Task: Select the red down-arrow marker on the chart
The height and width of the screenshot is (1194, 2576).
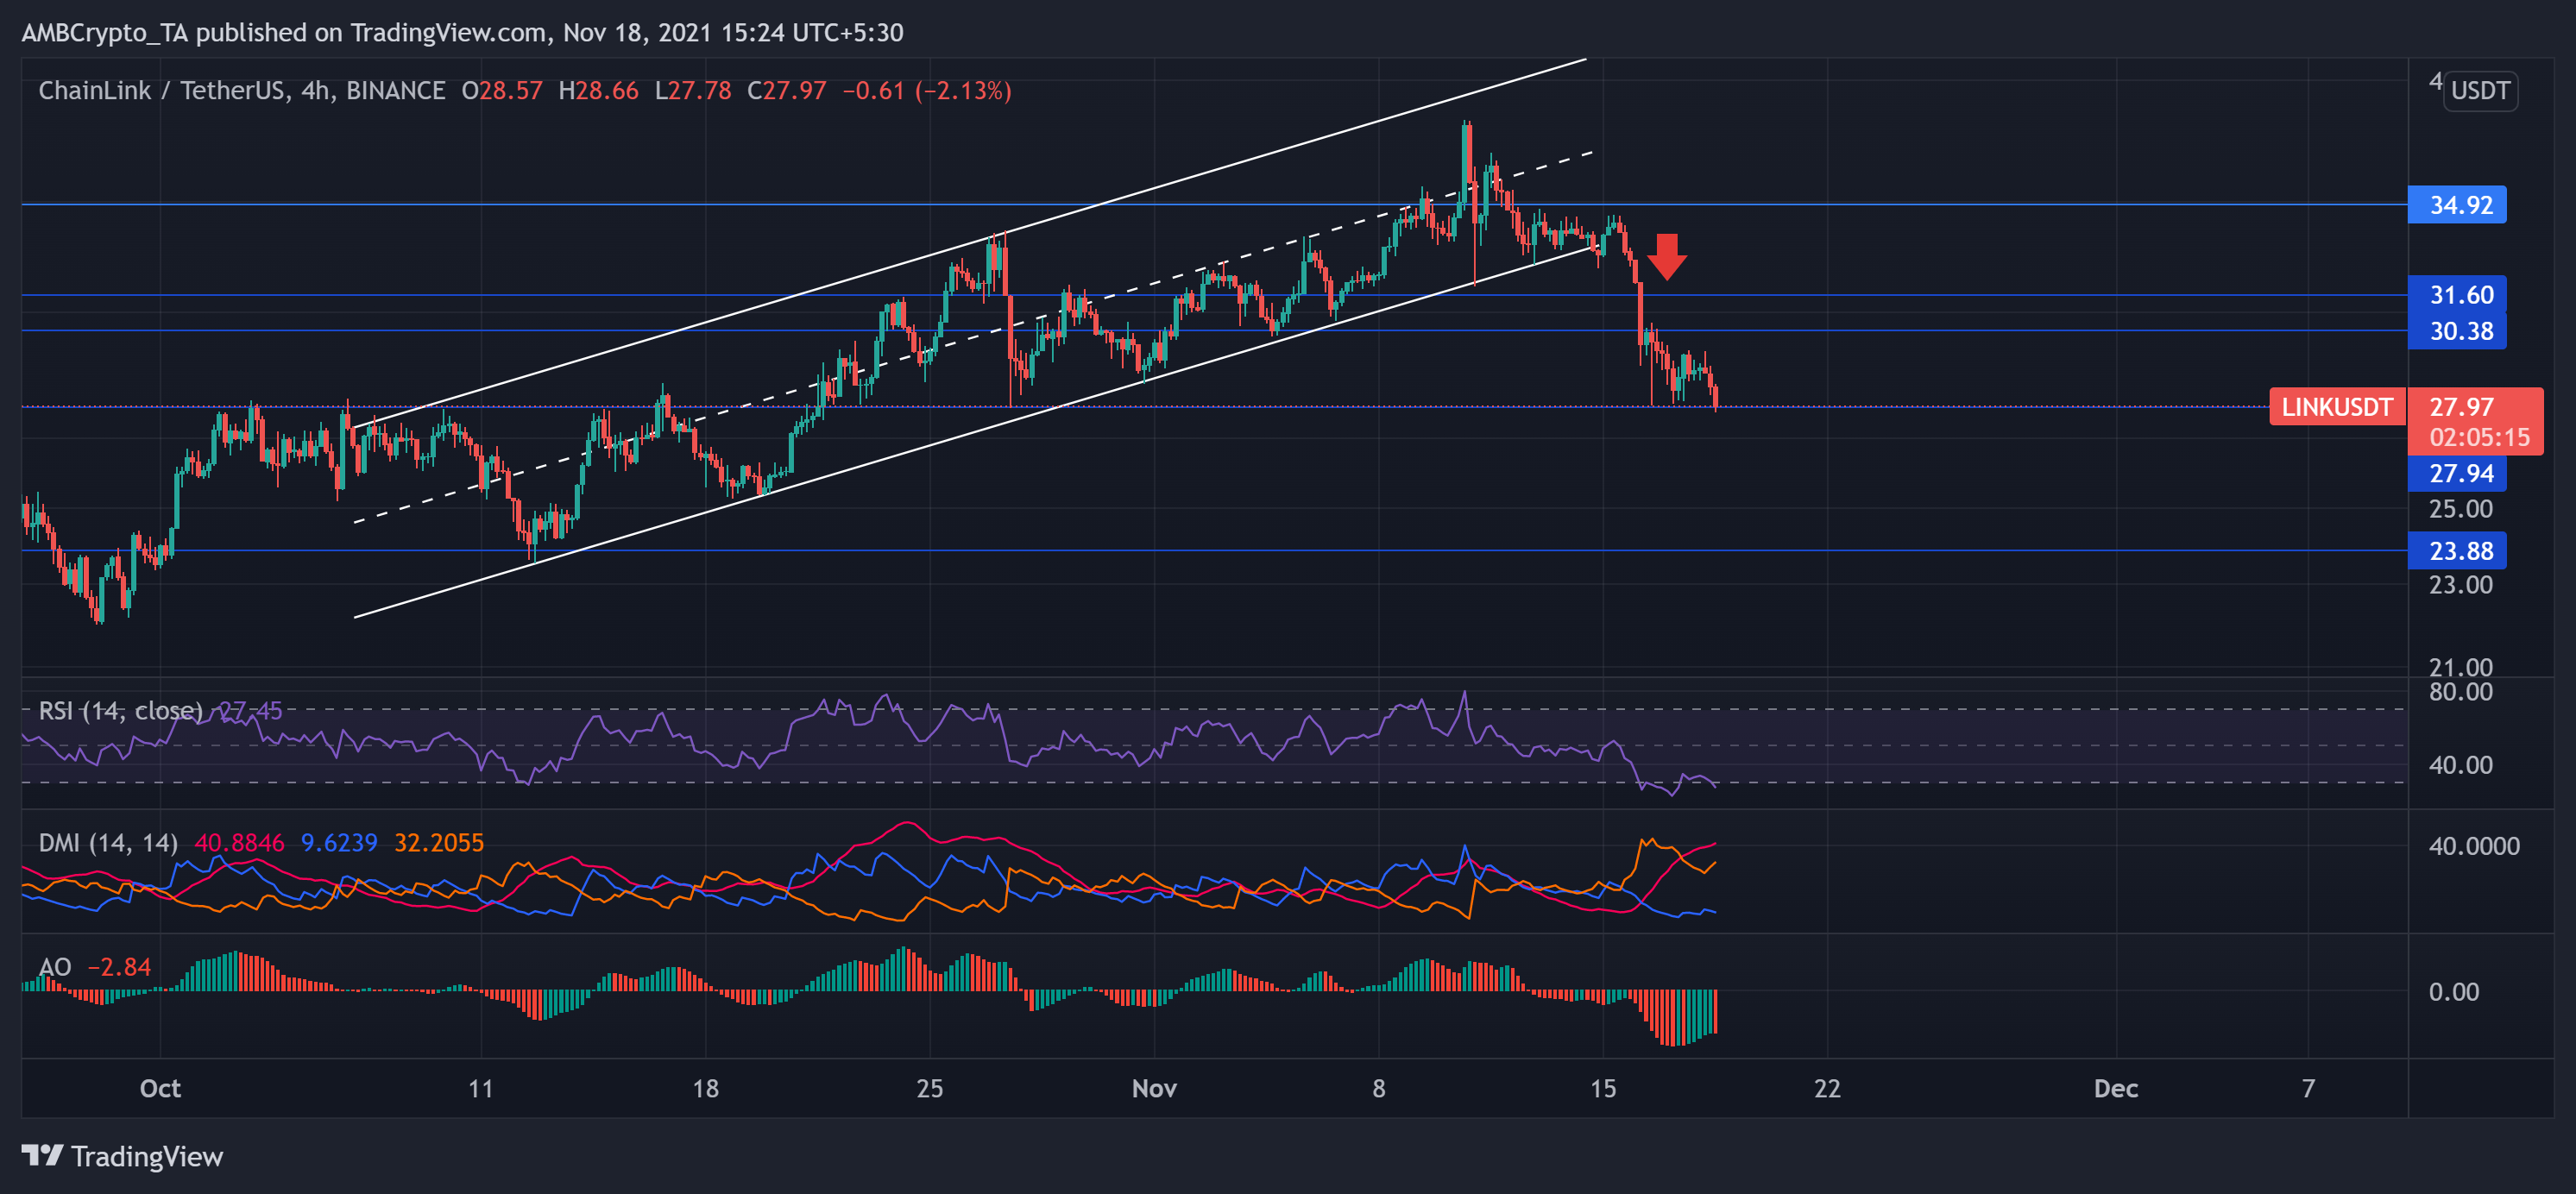Action: pos(1667,258)
